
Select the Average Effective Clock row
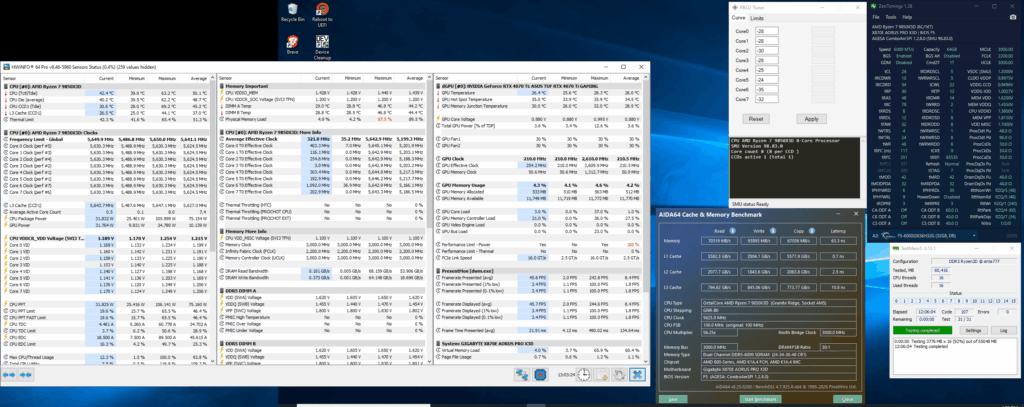322,138
